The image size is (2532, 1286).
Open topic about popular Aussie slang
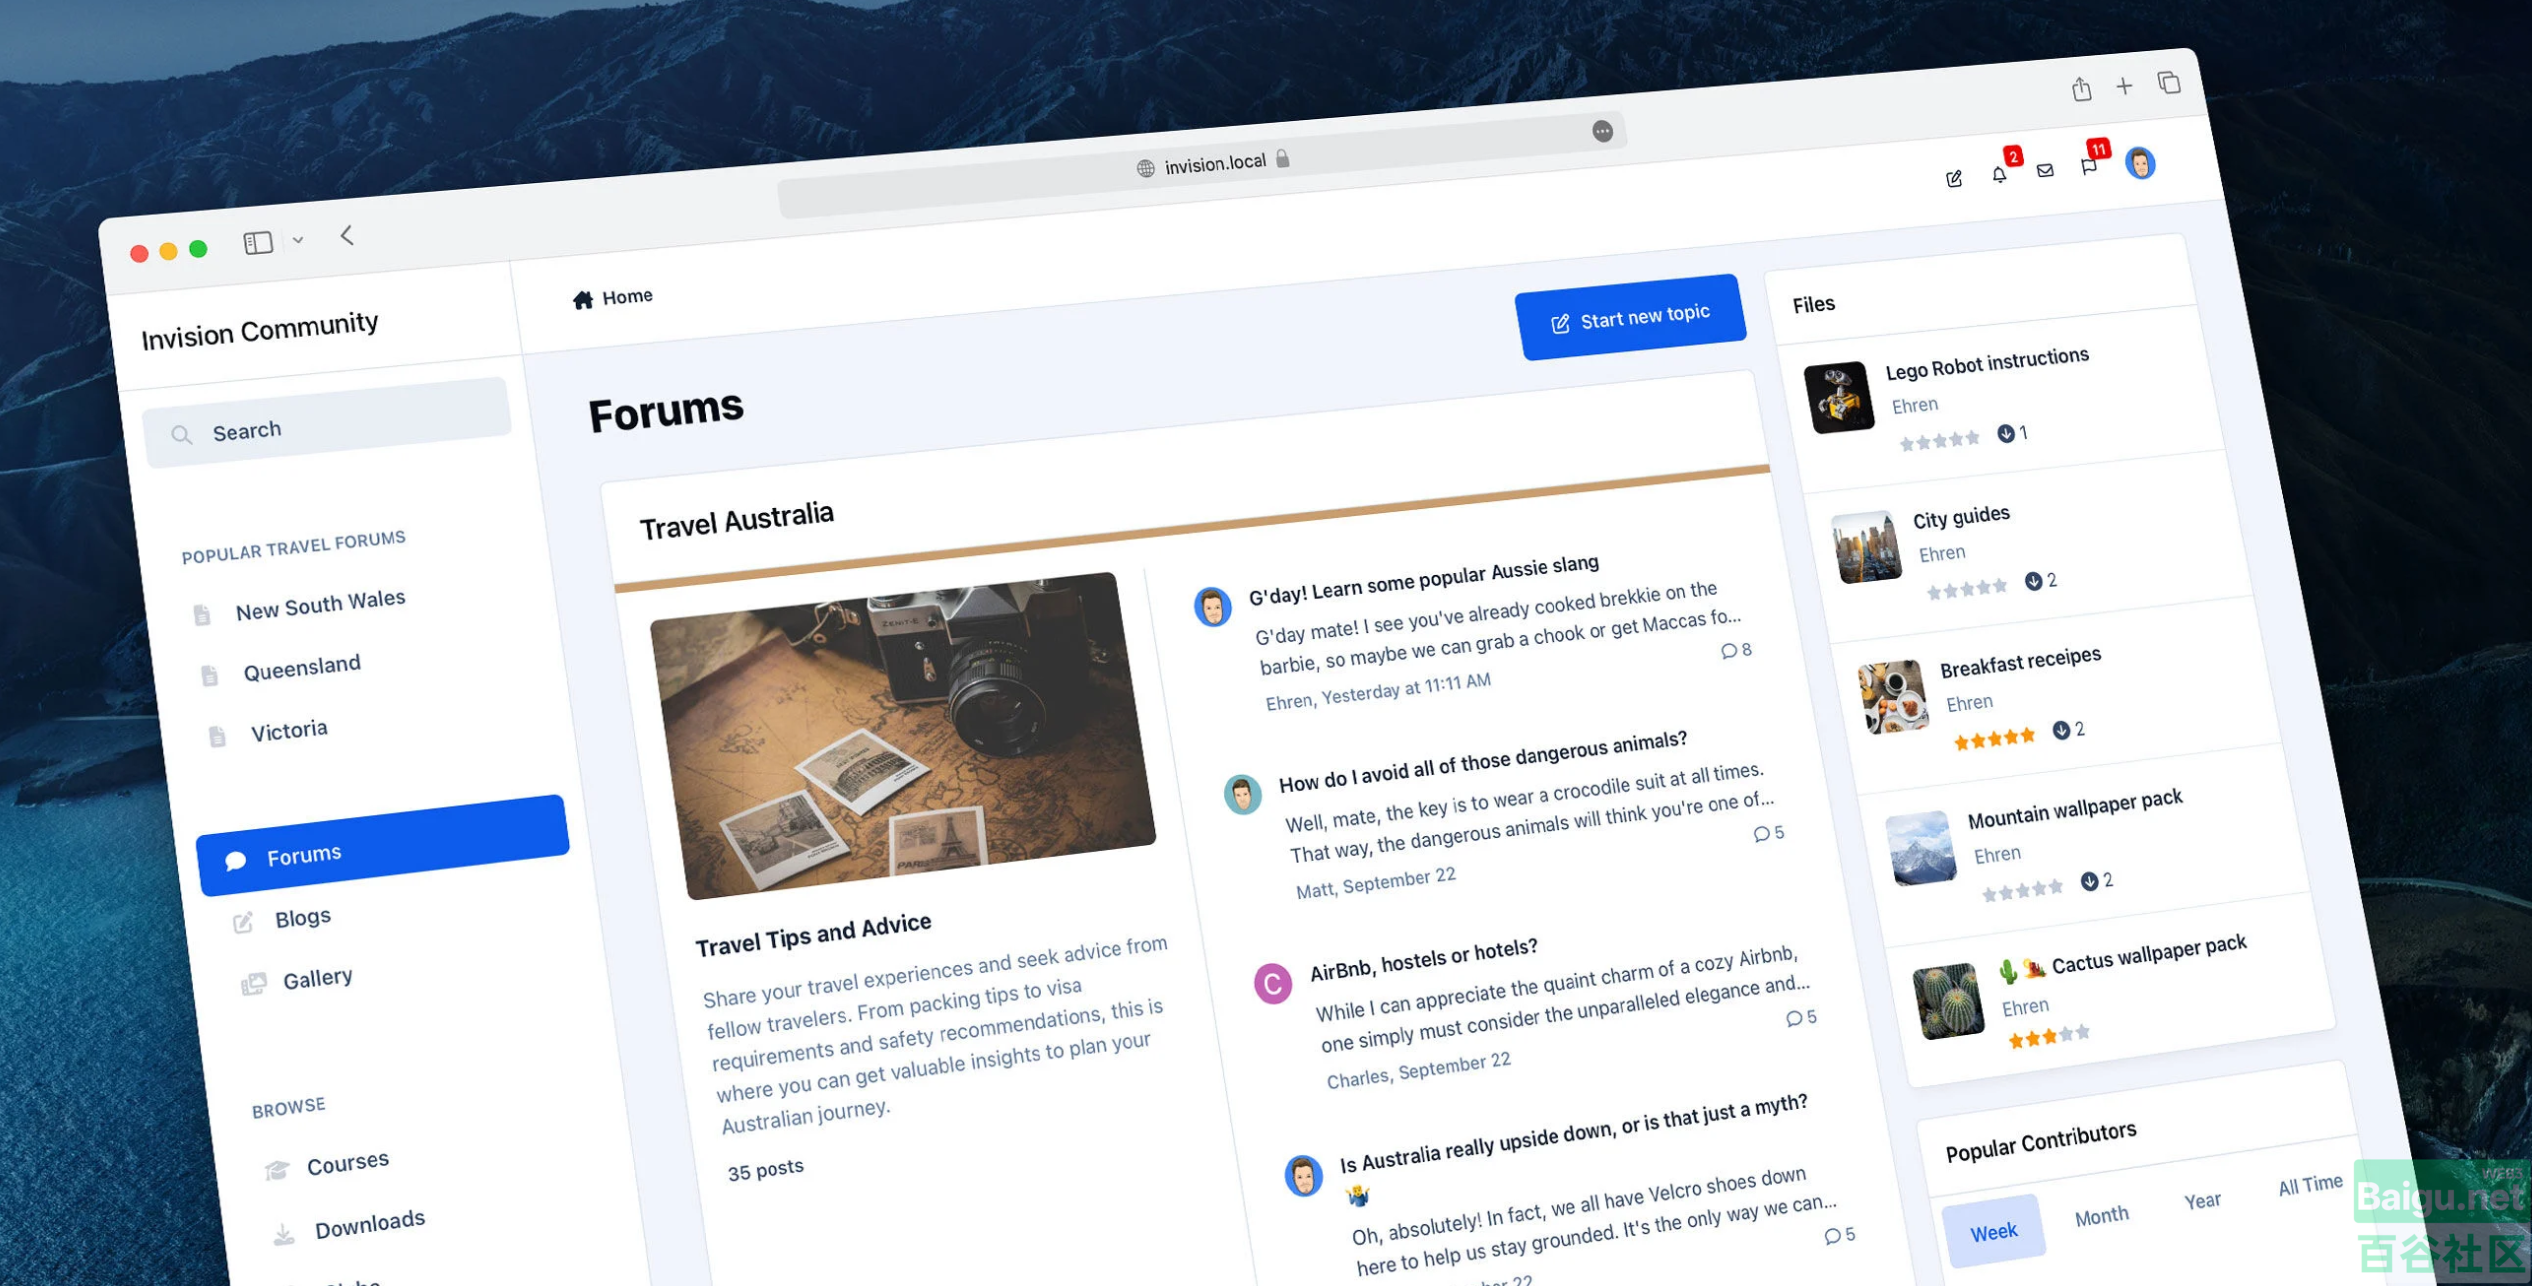(x=1424, y=579)
